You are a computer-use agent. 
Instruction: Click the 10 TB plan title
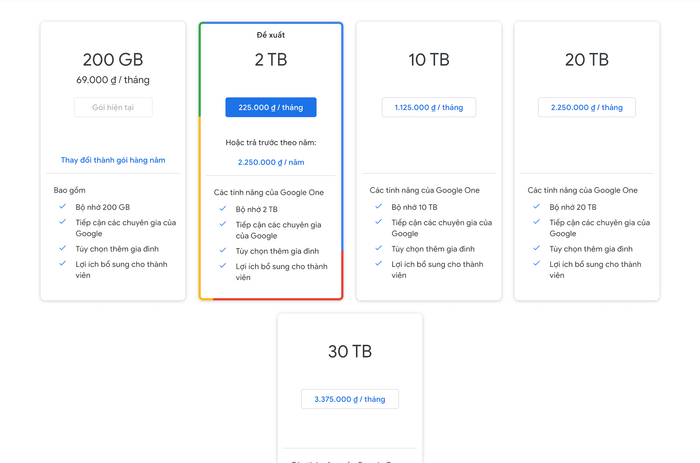coord(429,59)
